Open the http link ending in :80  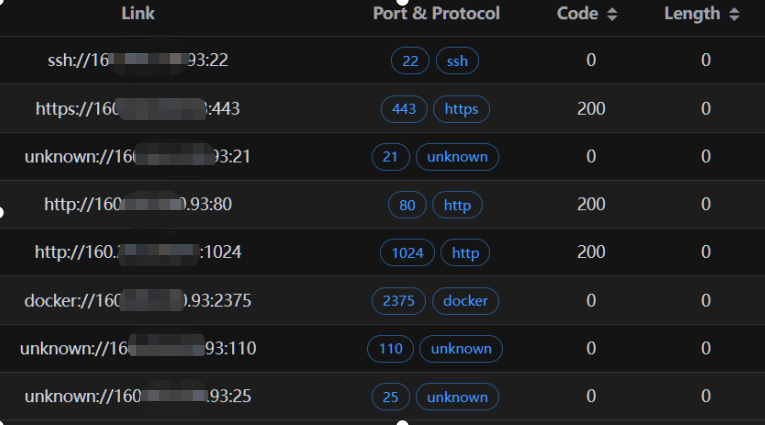coord(138,204)
